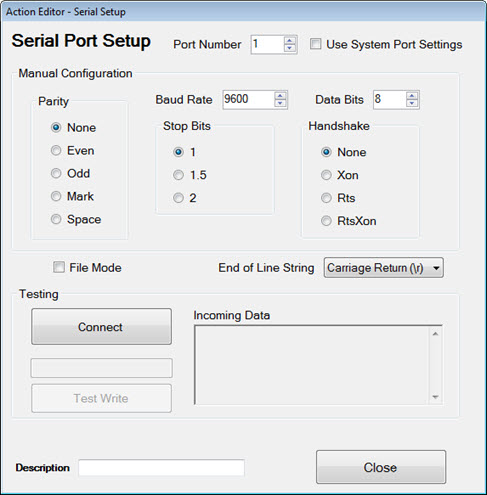This screenshot has height=495, width=487.
Task: Increase Baud Rate using up spinner
Action: point(280,96)
